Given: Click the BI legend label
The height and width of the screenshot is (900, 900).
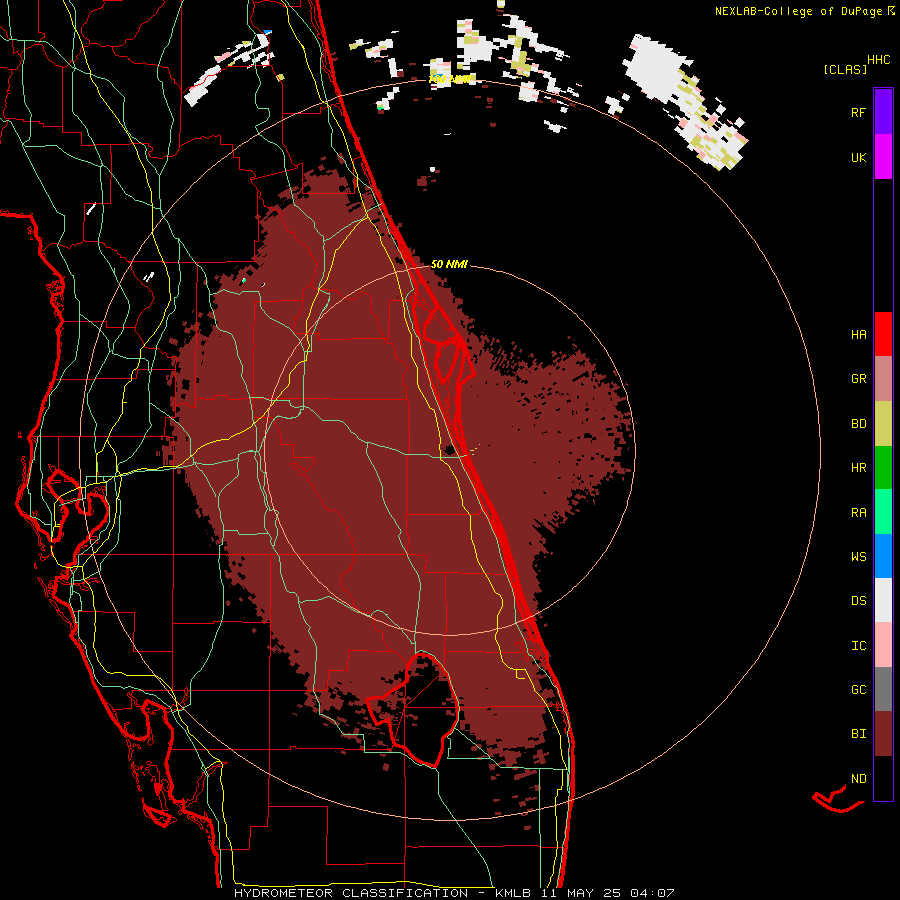Looking at the screenshot, I should (x=858, y=734).
